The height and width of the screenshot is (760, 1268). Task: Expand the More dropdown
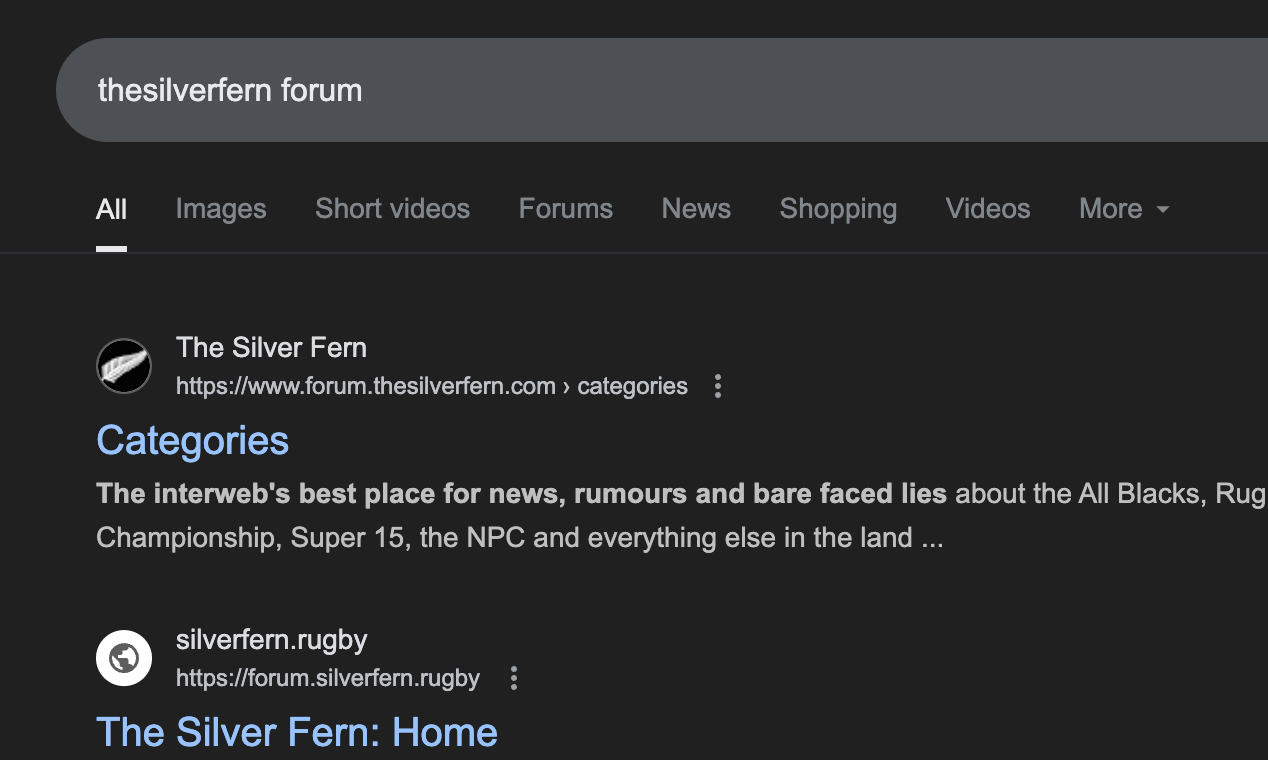1124,209
